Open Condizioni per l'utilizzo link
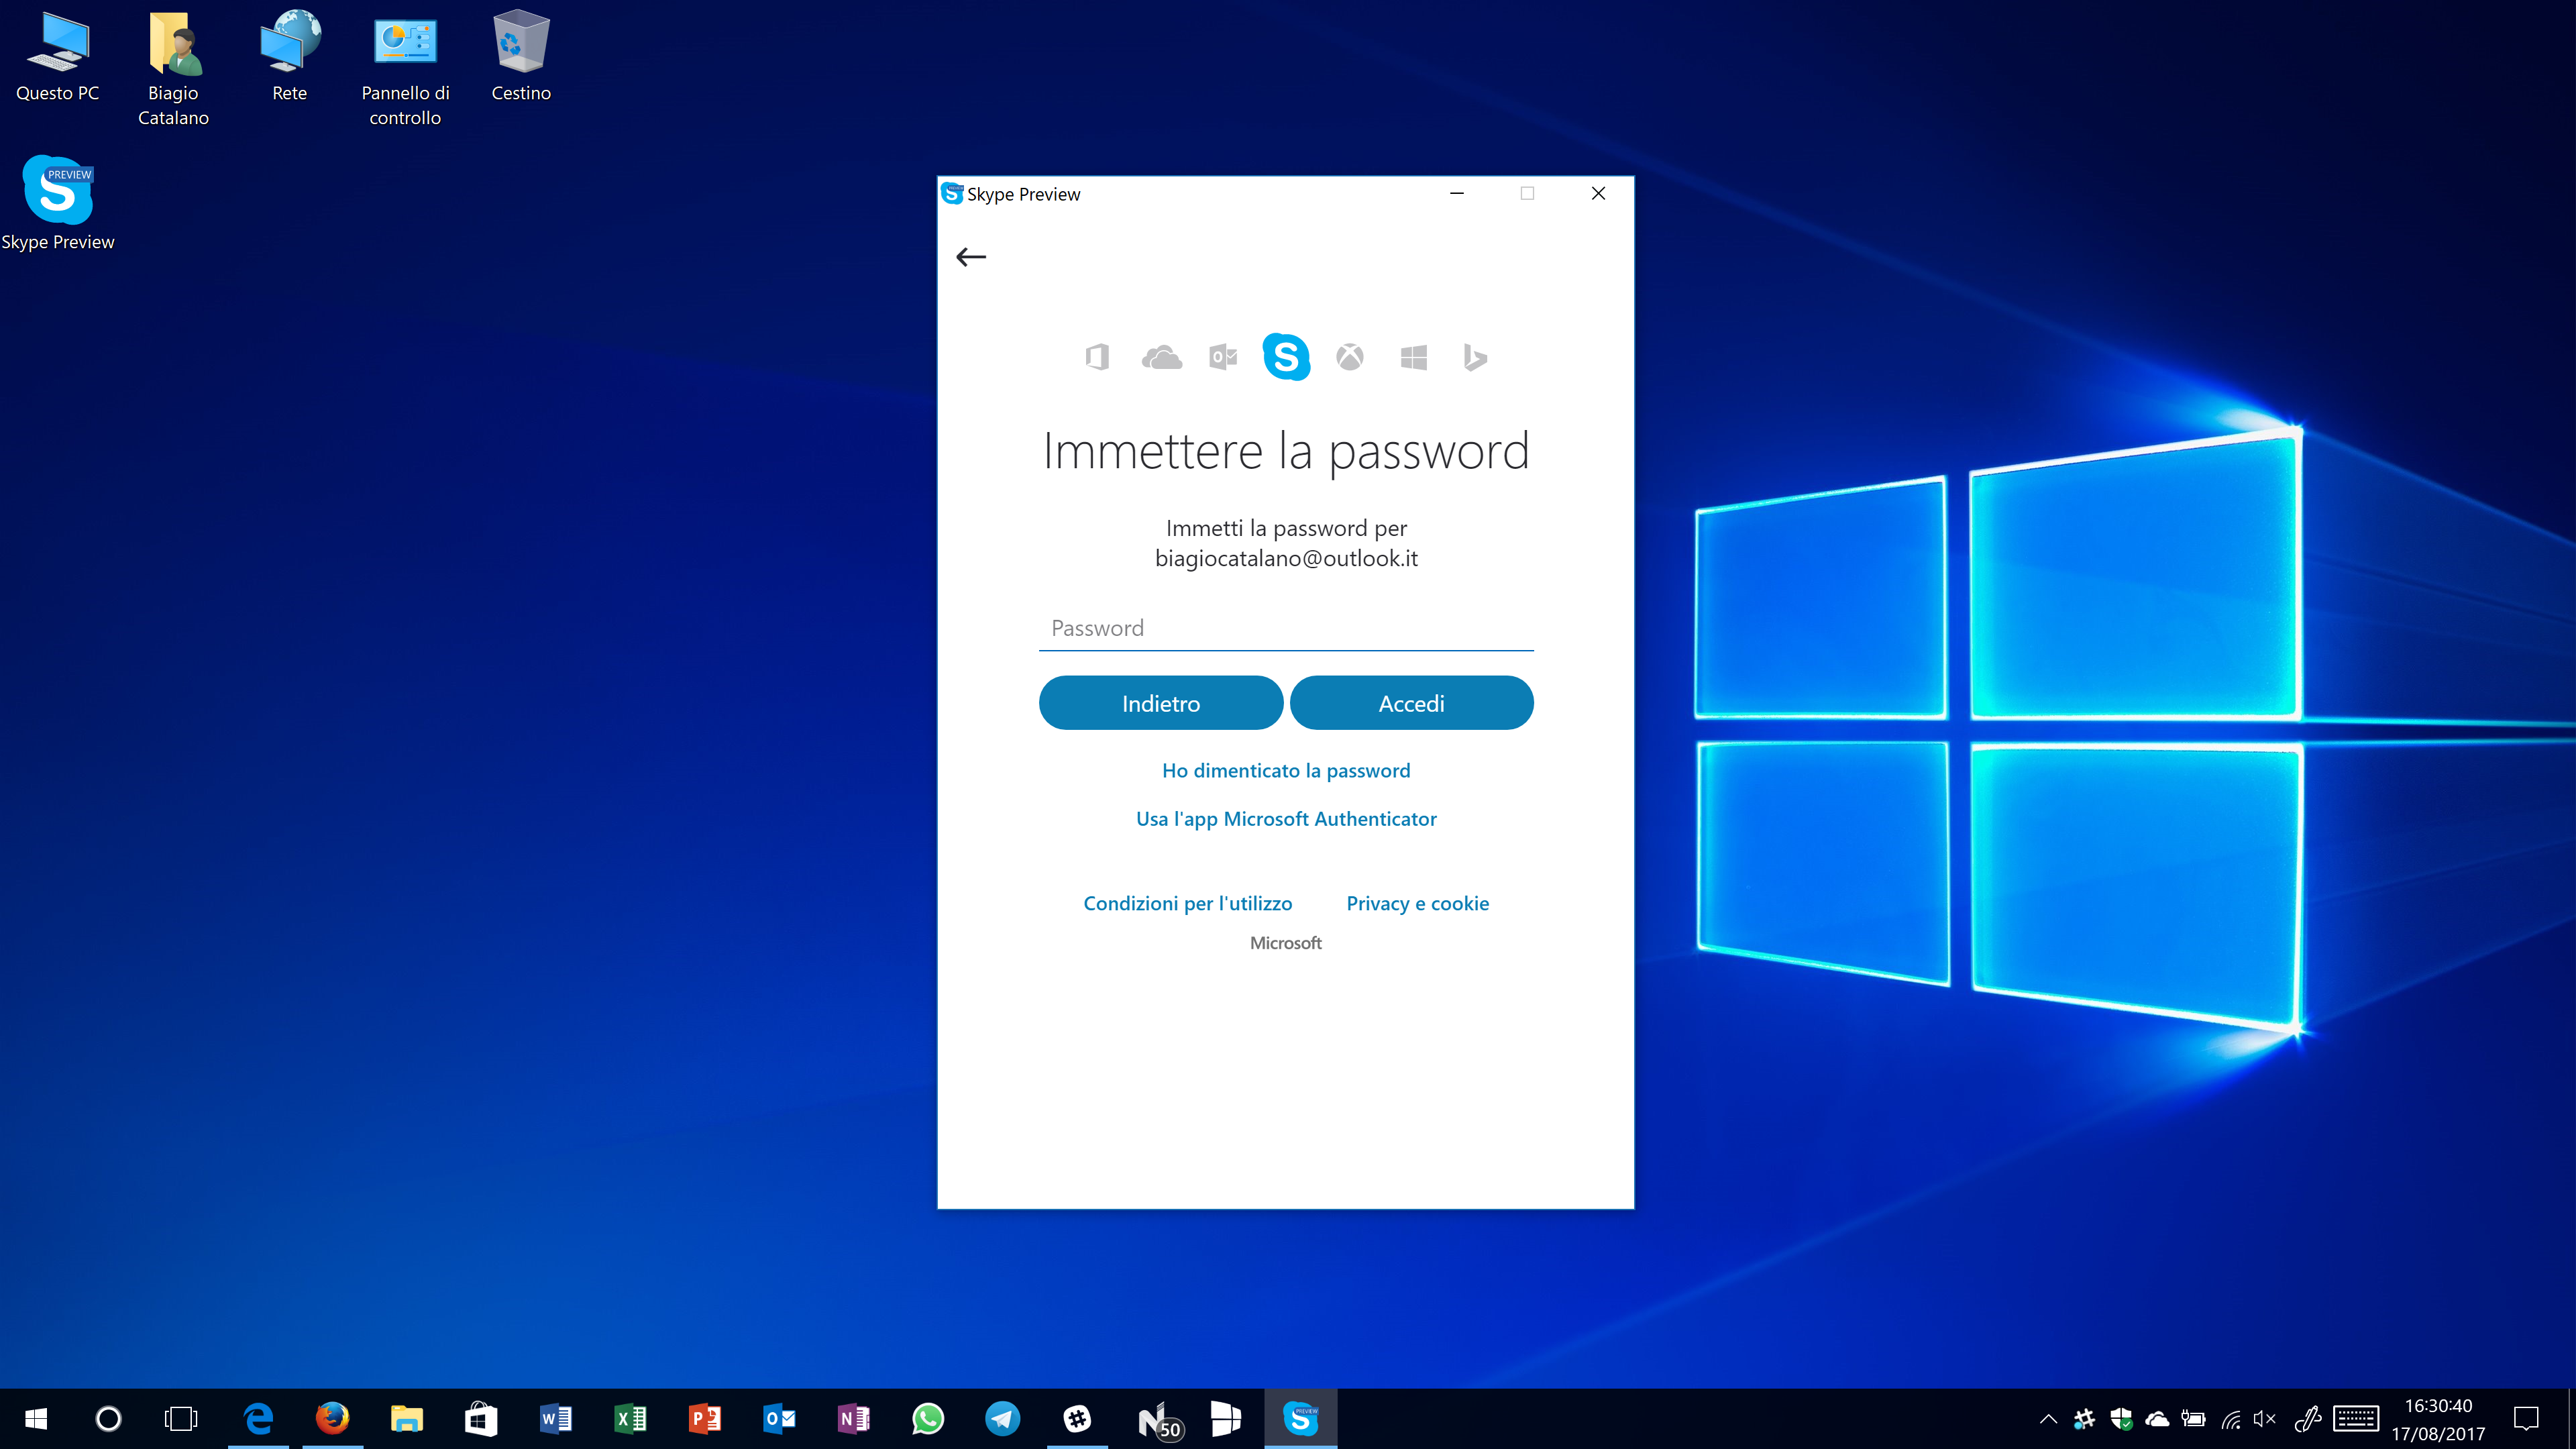 (x=1188, y=903)
